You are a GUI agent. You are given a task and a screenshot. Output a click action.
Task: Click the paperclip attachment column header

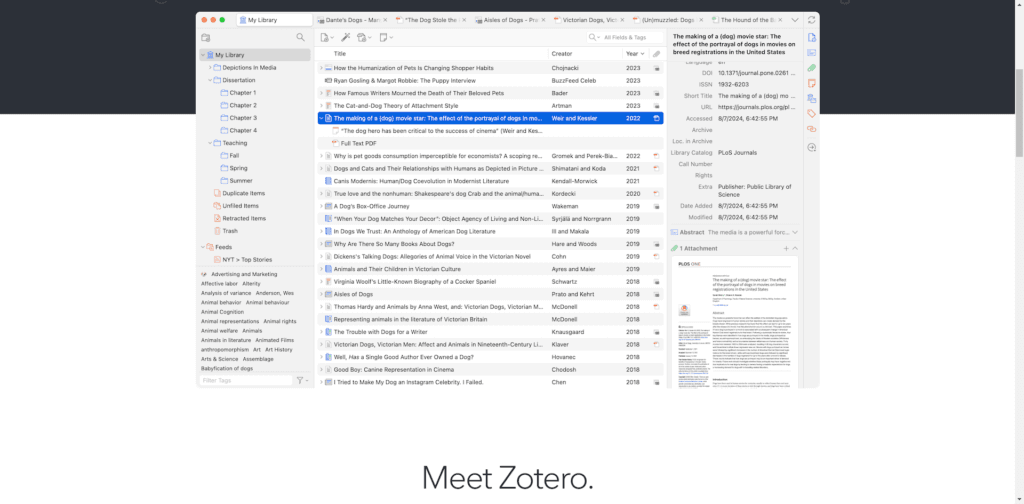pyautogui.click(x=656, y=54)
